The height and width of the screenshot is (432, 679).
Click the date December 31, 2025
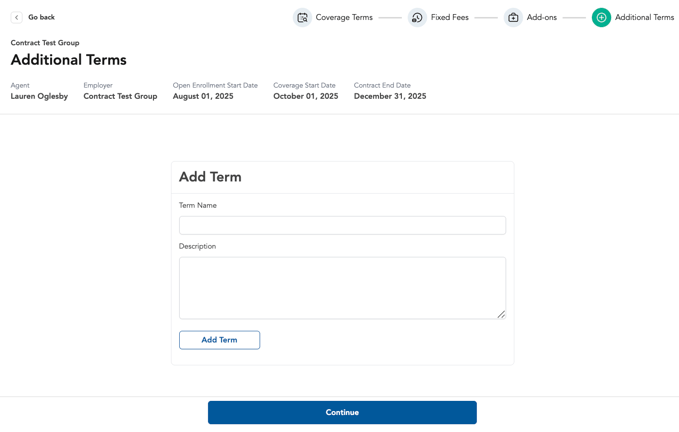[390, 96]
